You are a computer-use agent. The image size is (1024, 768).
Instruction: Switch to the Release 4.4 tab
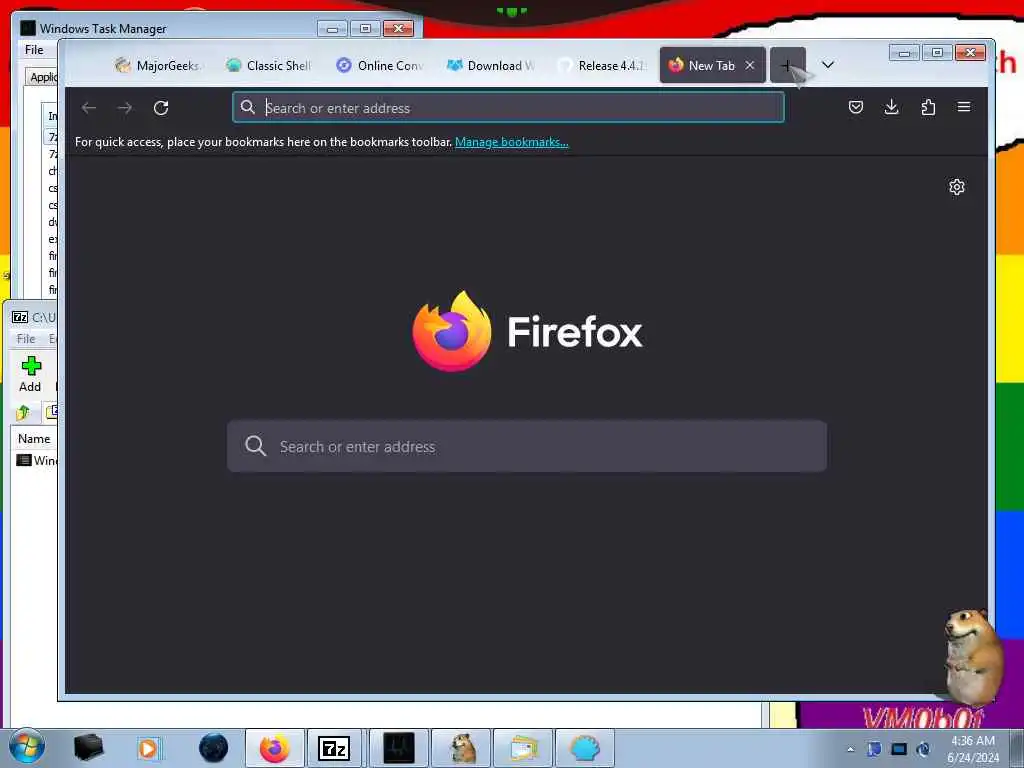click(x=601, y=65)
